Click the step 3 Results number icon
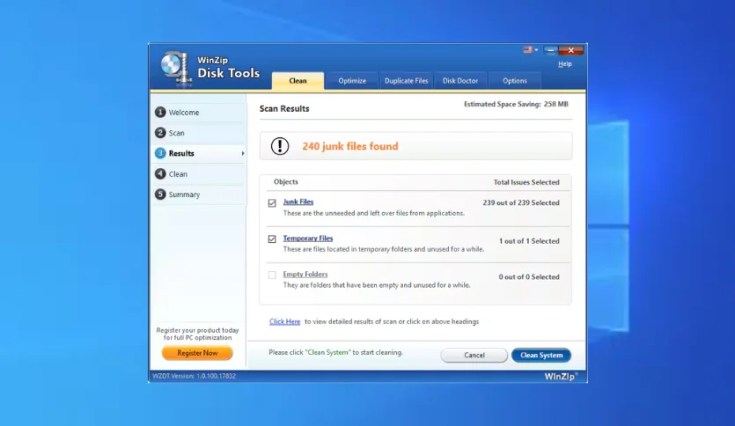735x426 pixels. coord(160,153)
